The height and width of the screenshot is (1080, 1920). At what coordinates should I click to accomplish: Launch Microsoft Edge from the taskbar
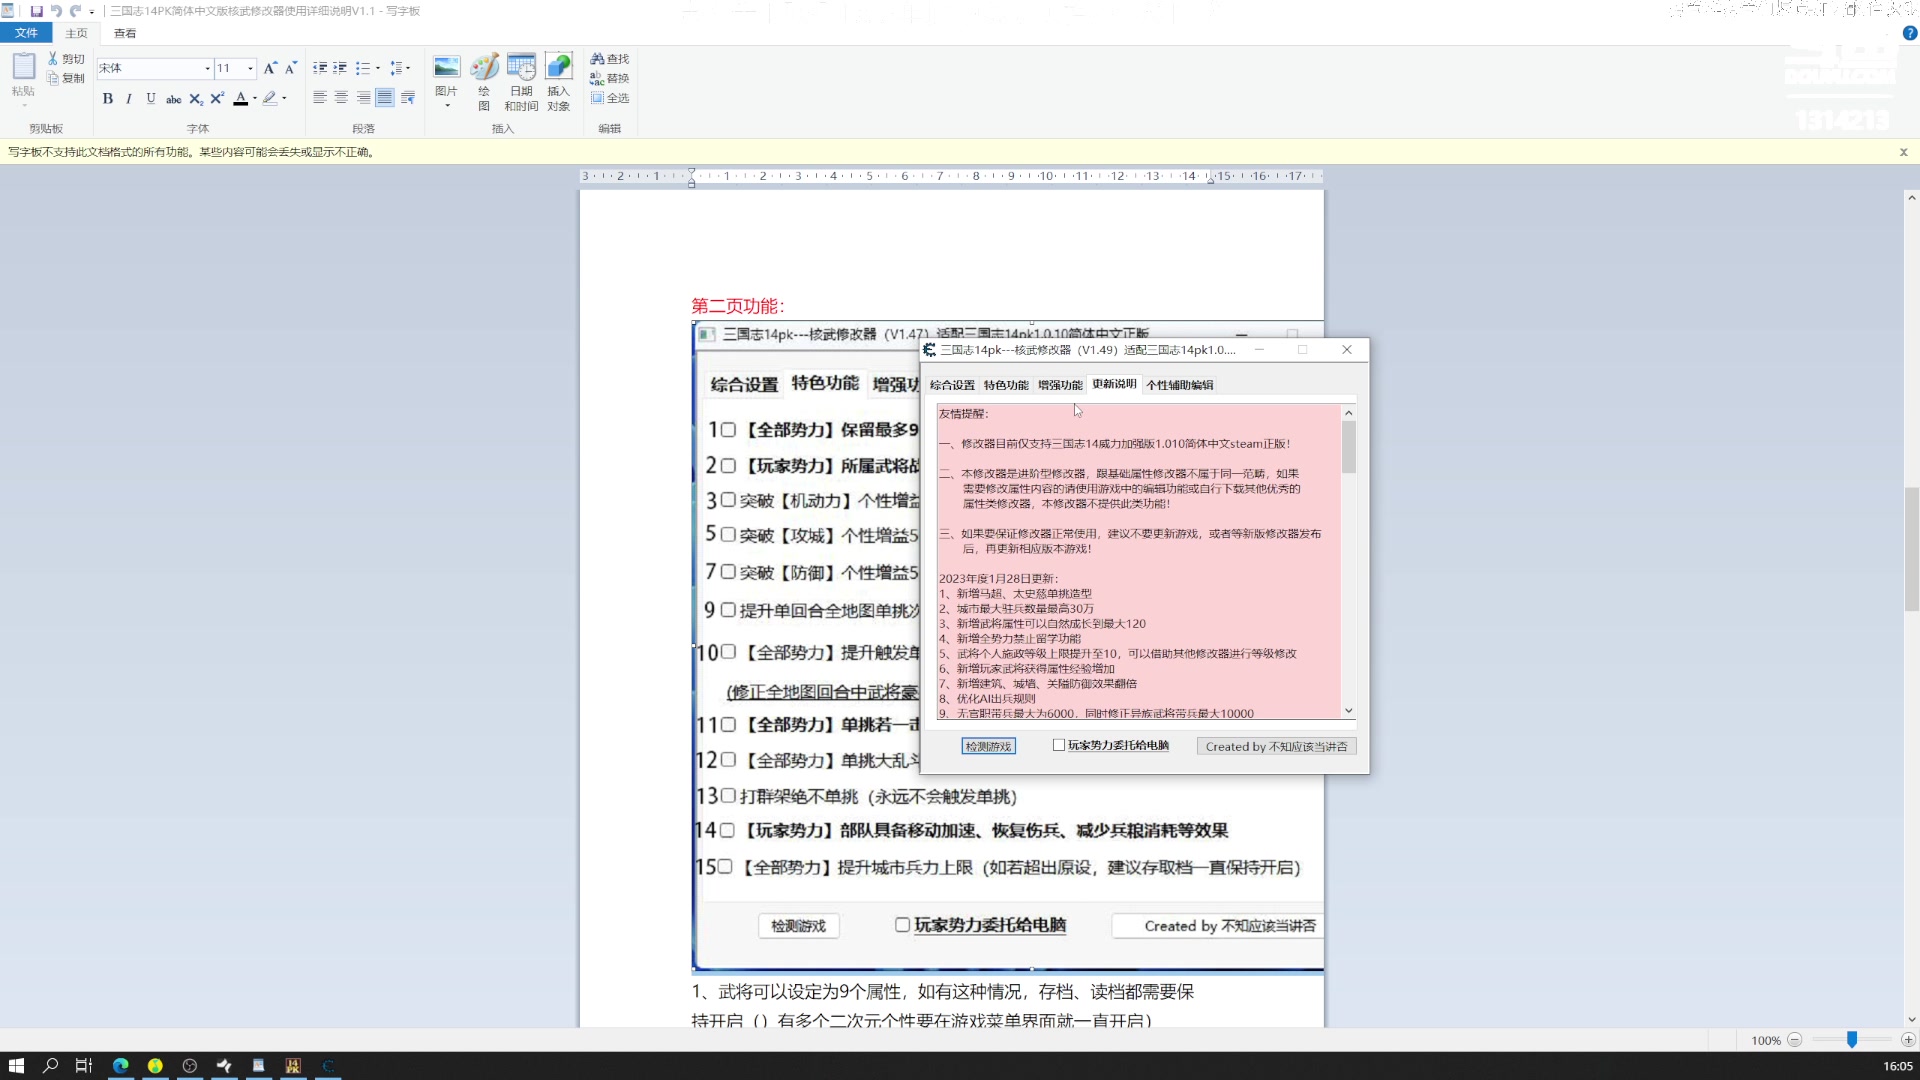click(121, 1066)
